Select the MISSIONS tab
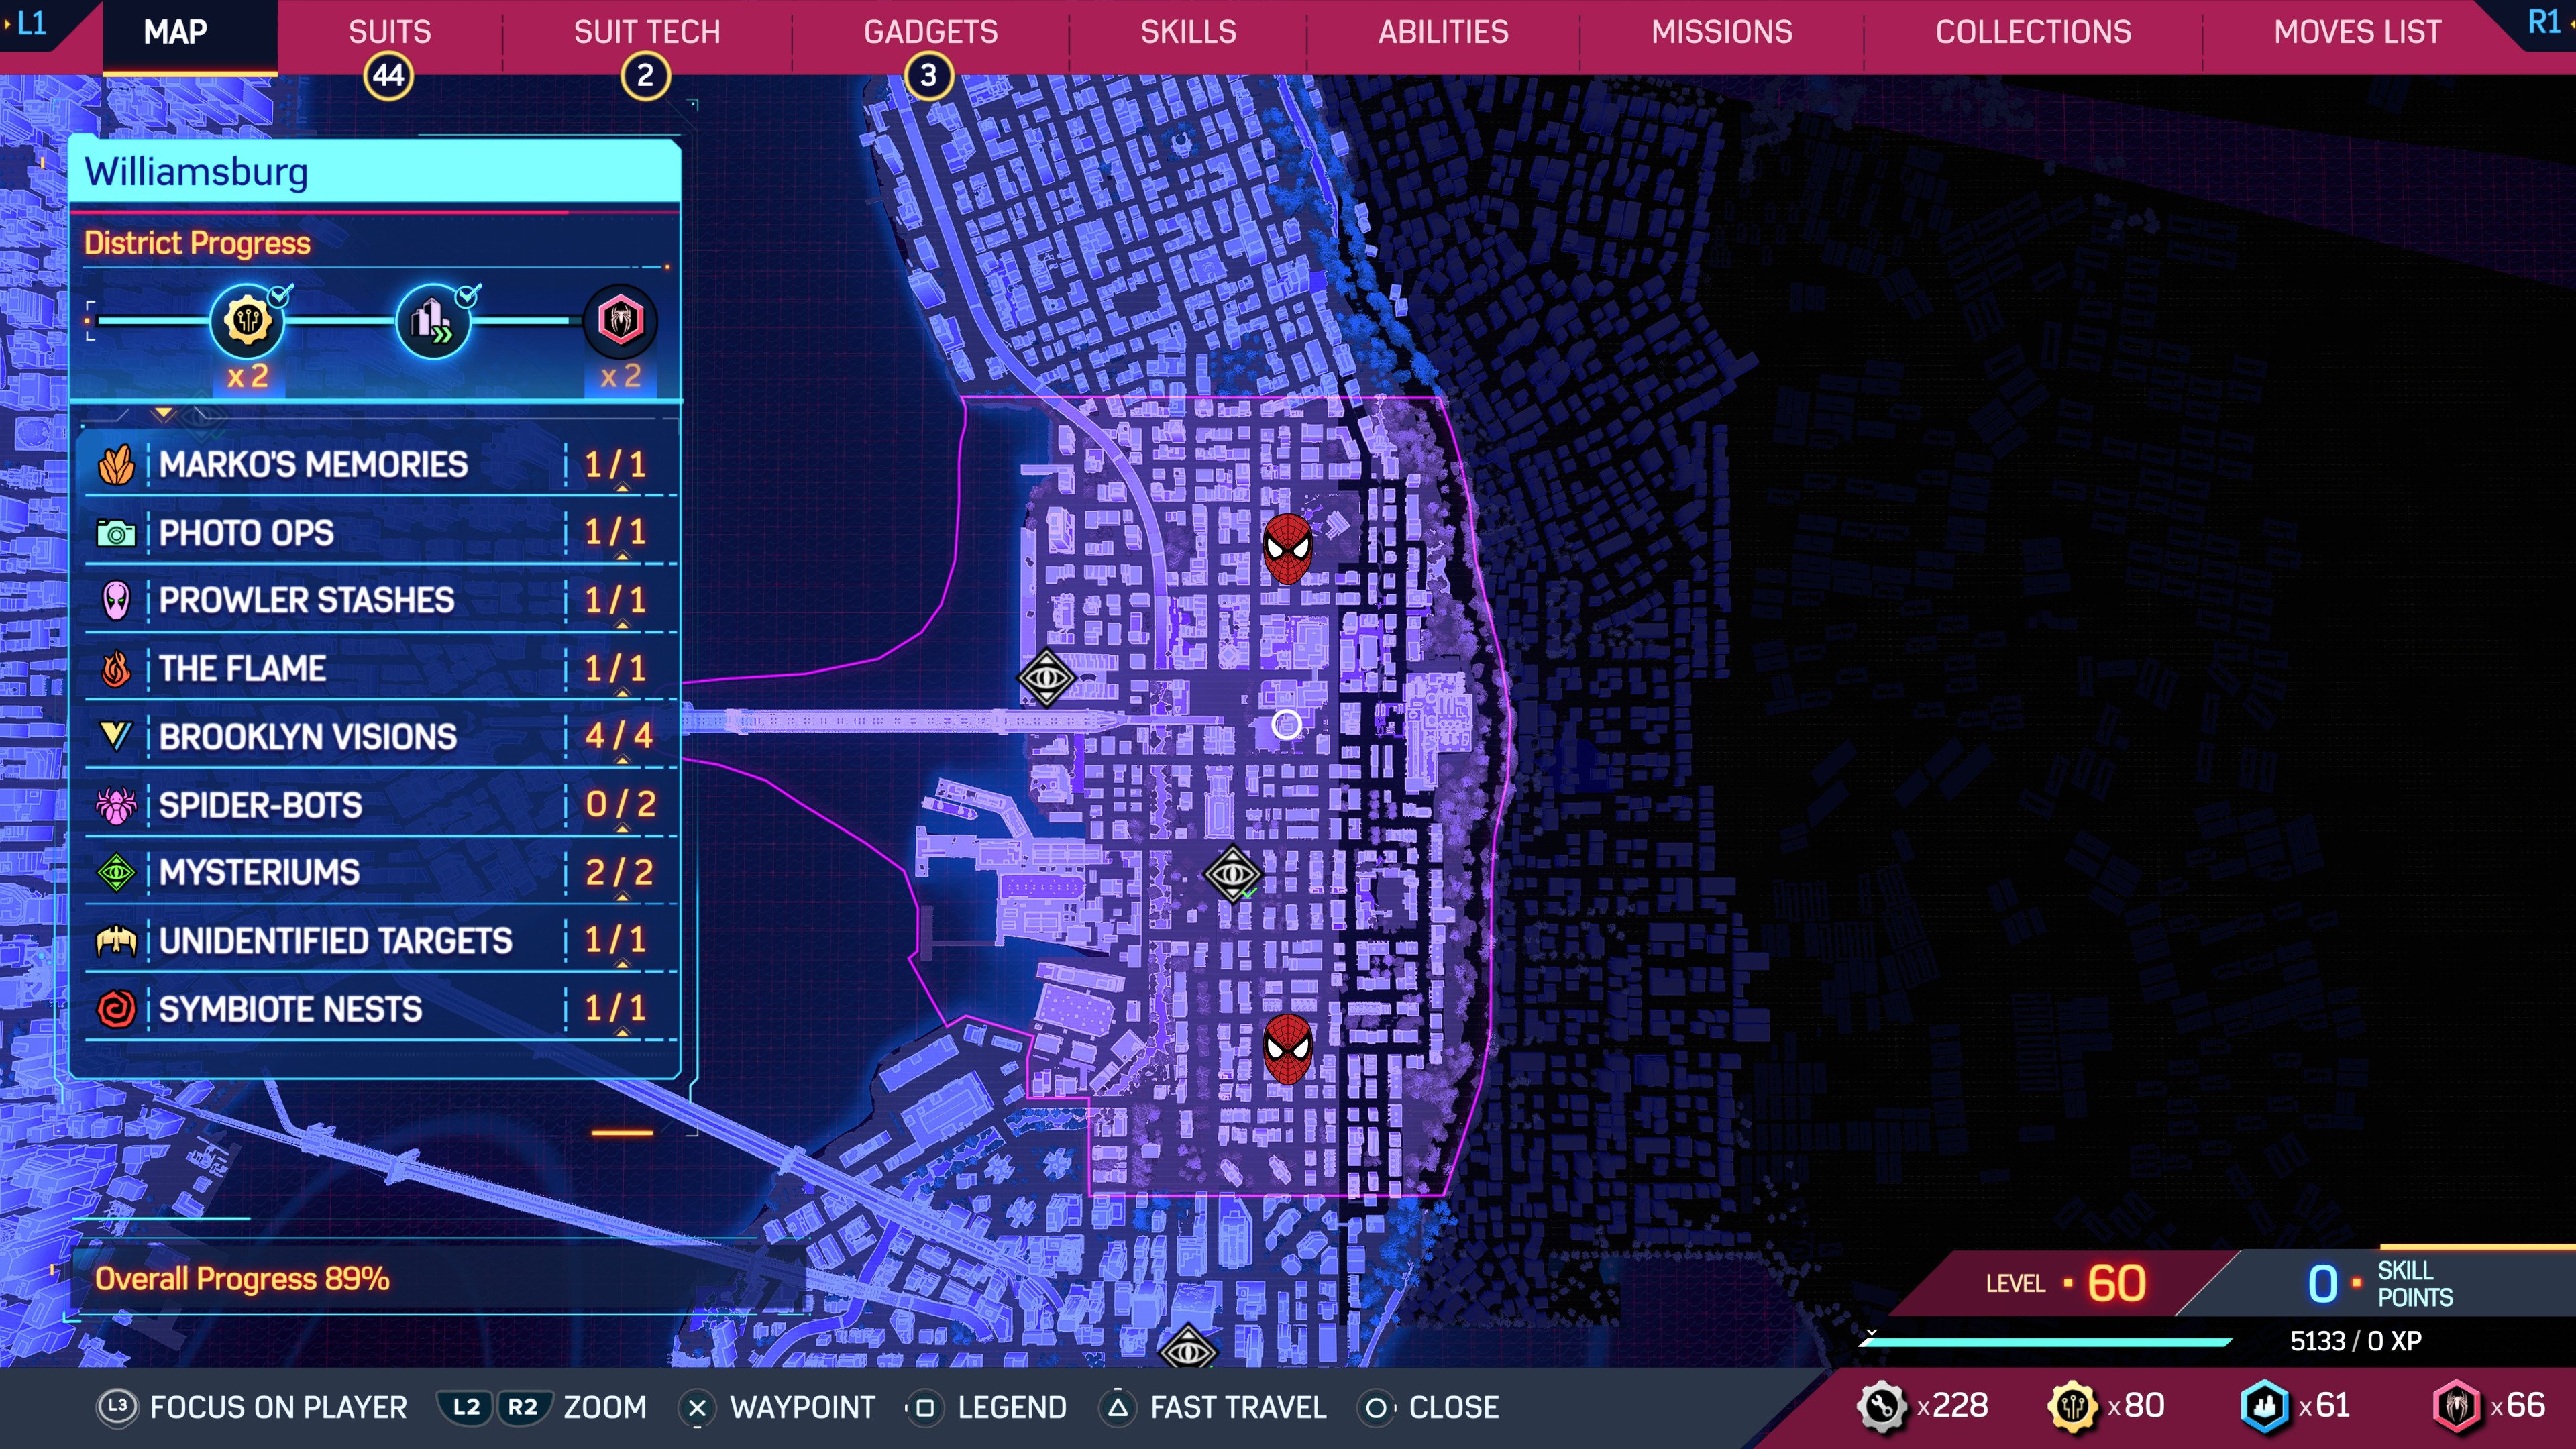 pyautogui.click(x=1721, y=32)
